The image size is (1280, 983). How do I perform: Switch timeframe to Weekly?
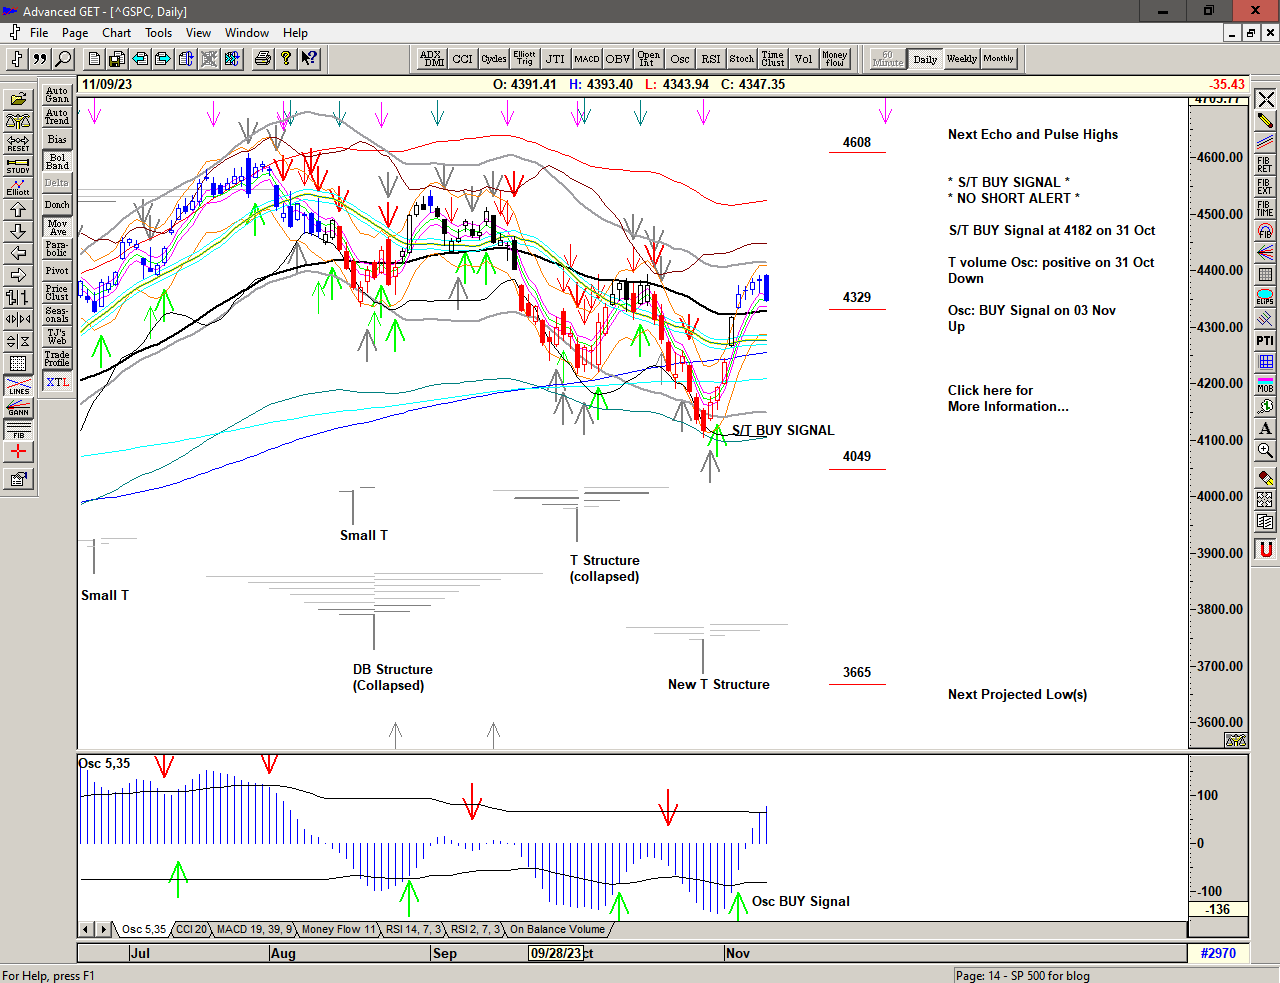pyautogui.click(x=961, y=59)
